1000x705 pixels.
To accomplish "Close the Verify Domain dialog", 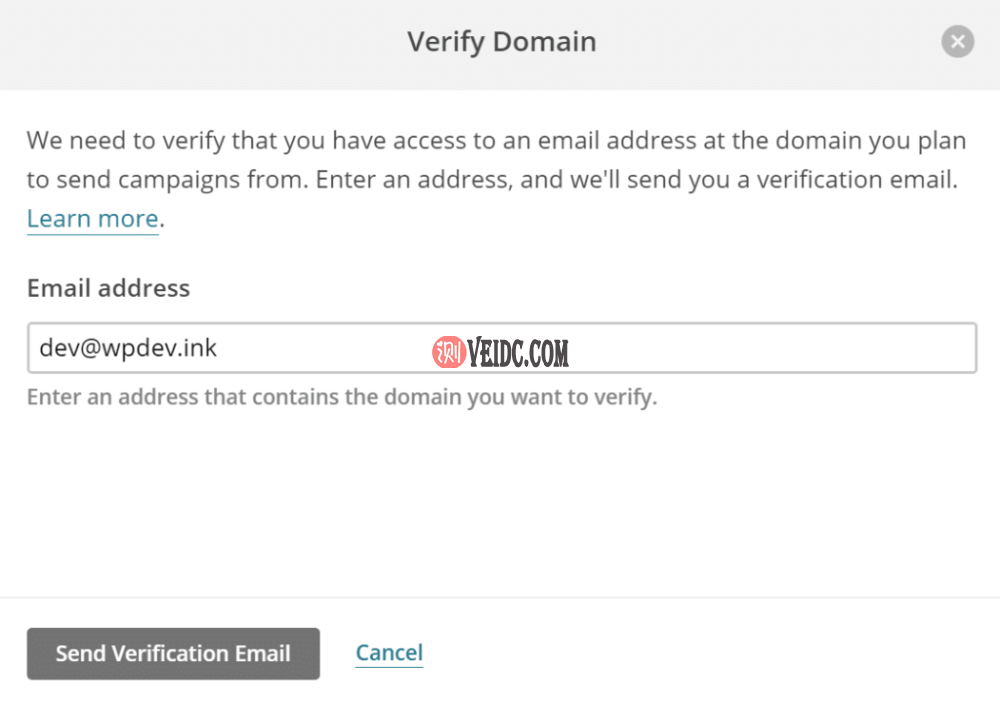I will [957, 42].
